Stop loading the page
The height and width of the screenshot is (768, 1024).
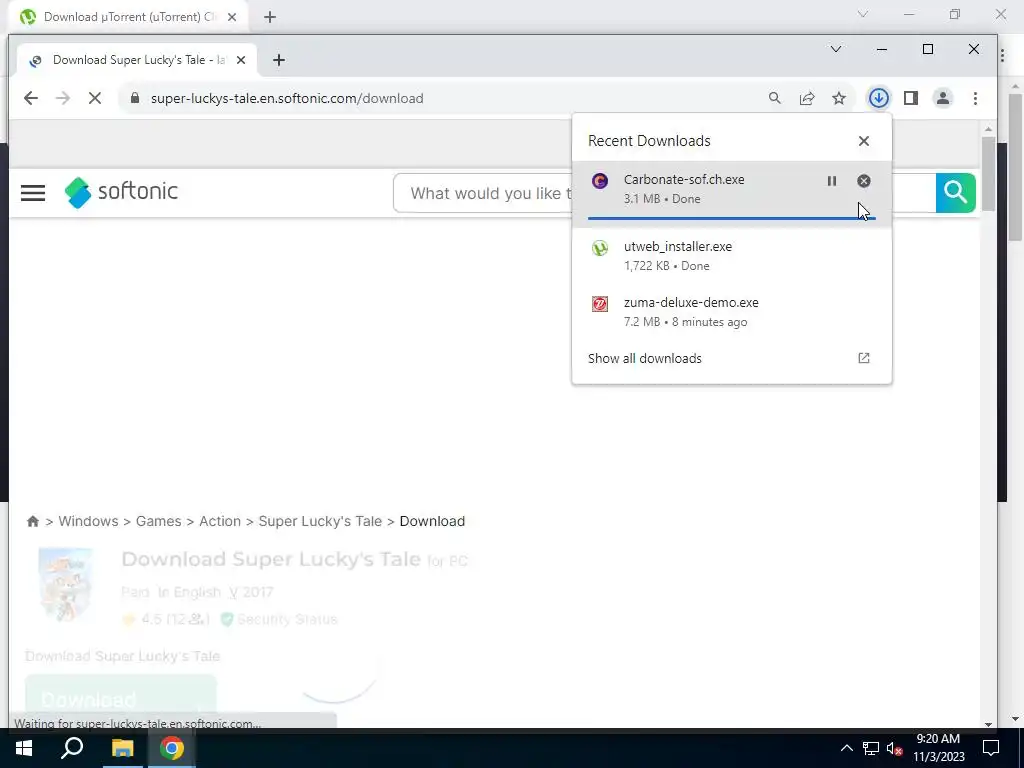click(95, 98)
